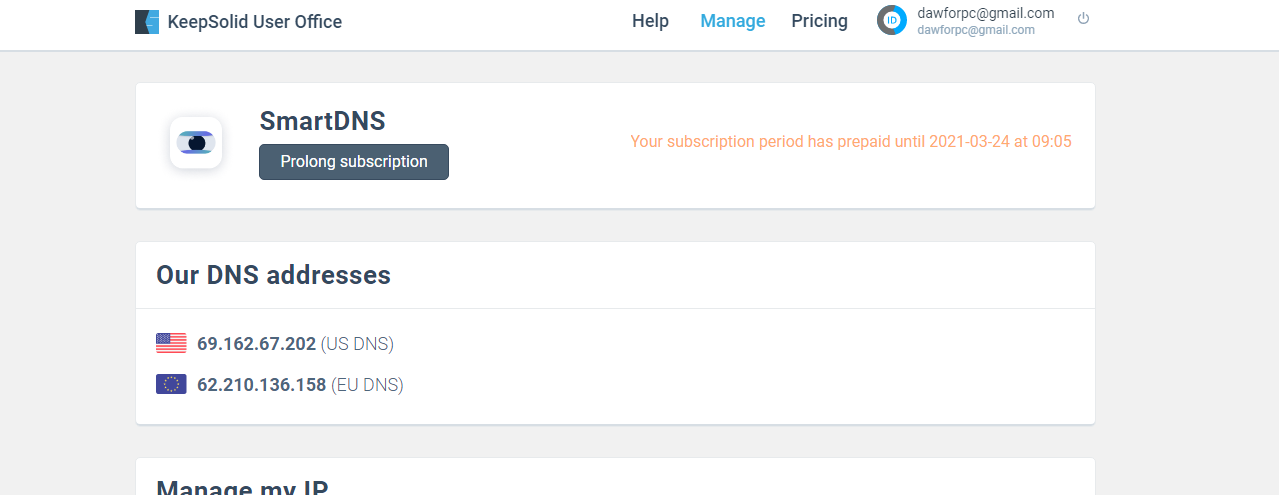Click the KeepSolid logo icon

coord(147,22)
